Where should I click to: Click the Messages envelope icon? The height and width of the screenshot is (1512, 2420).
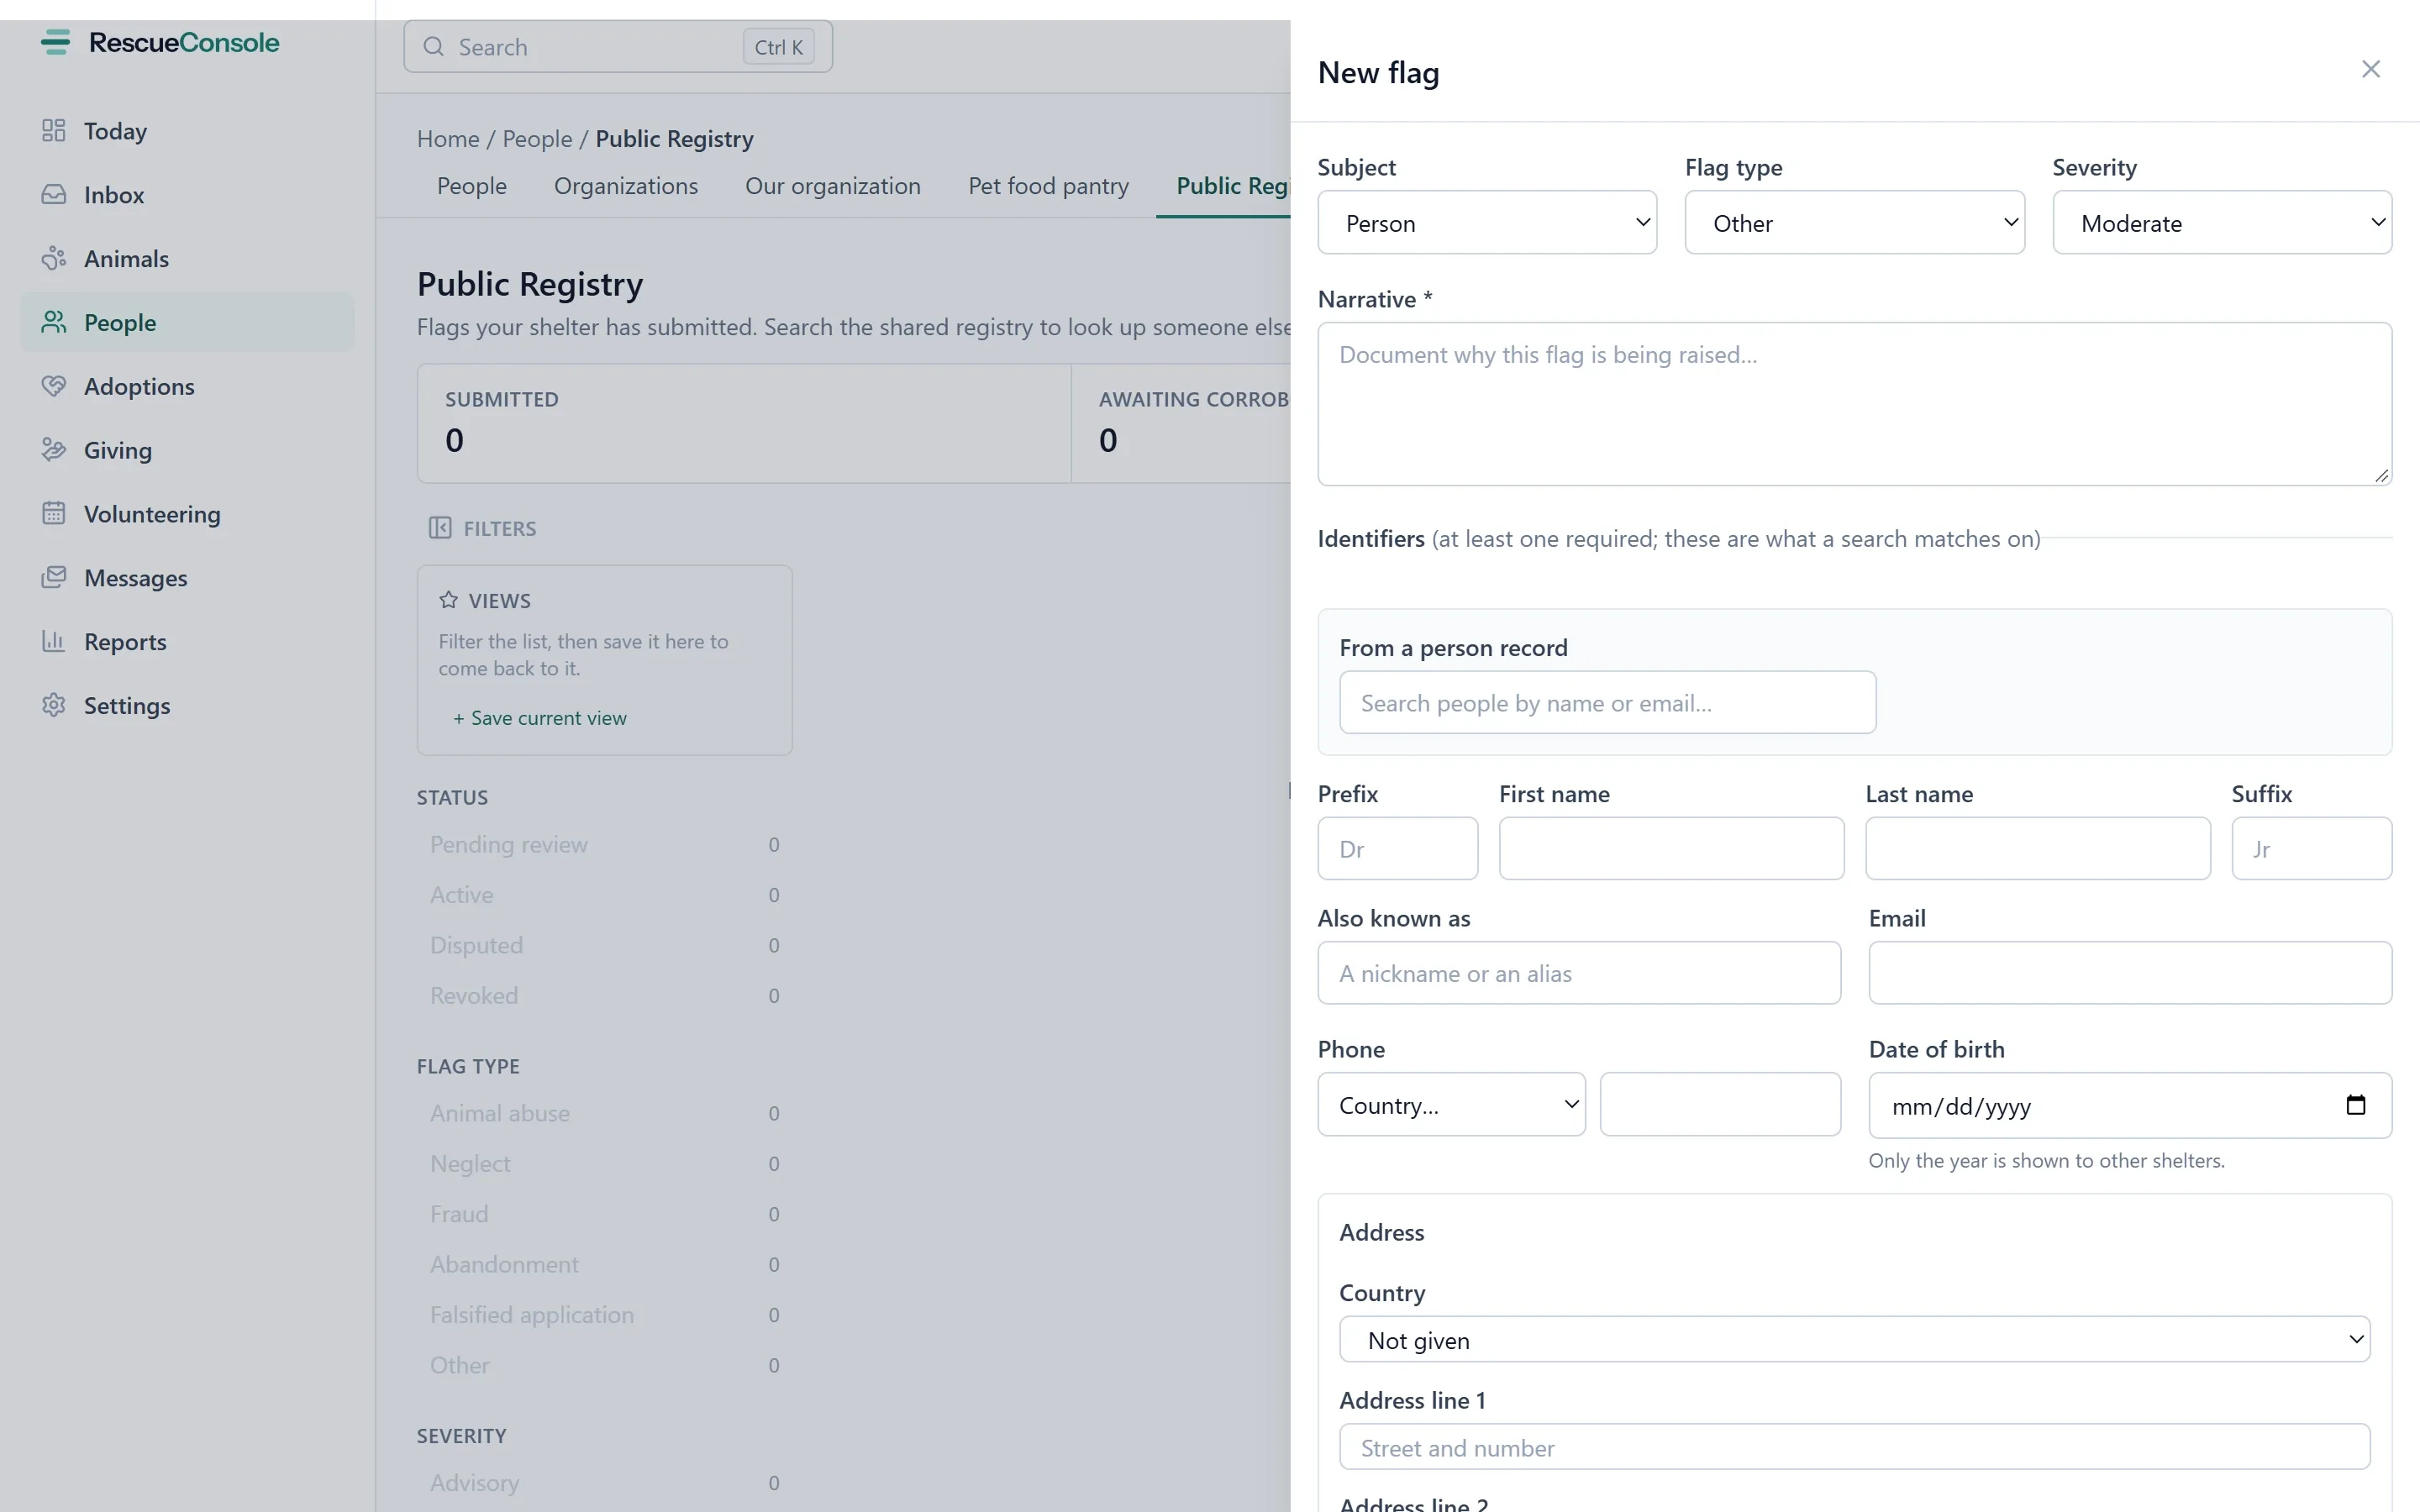coord(54,578)
